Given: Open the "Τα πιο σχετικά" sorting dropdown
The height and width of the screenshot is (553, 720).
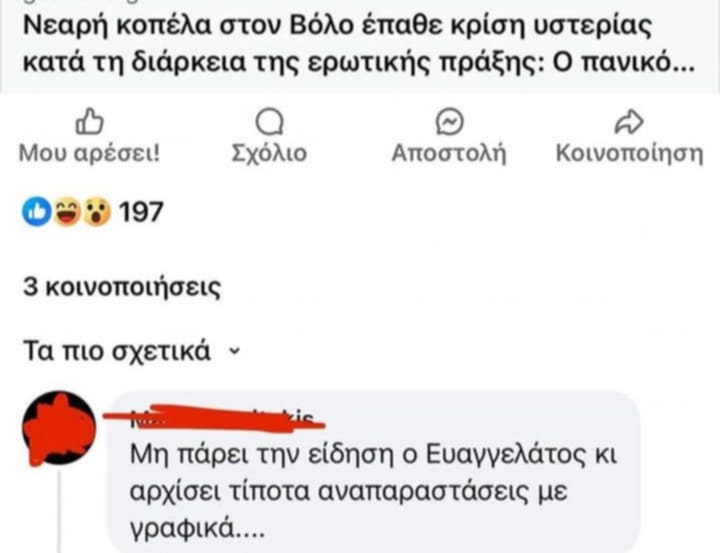Looking at the screenshot, I should pyautogui.click(x=116, y=352).
